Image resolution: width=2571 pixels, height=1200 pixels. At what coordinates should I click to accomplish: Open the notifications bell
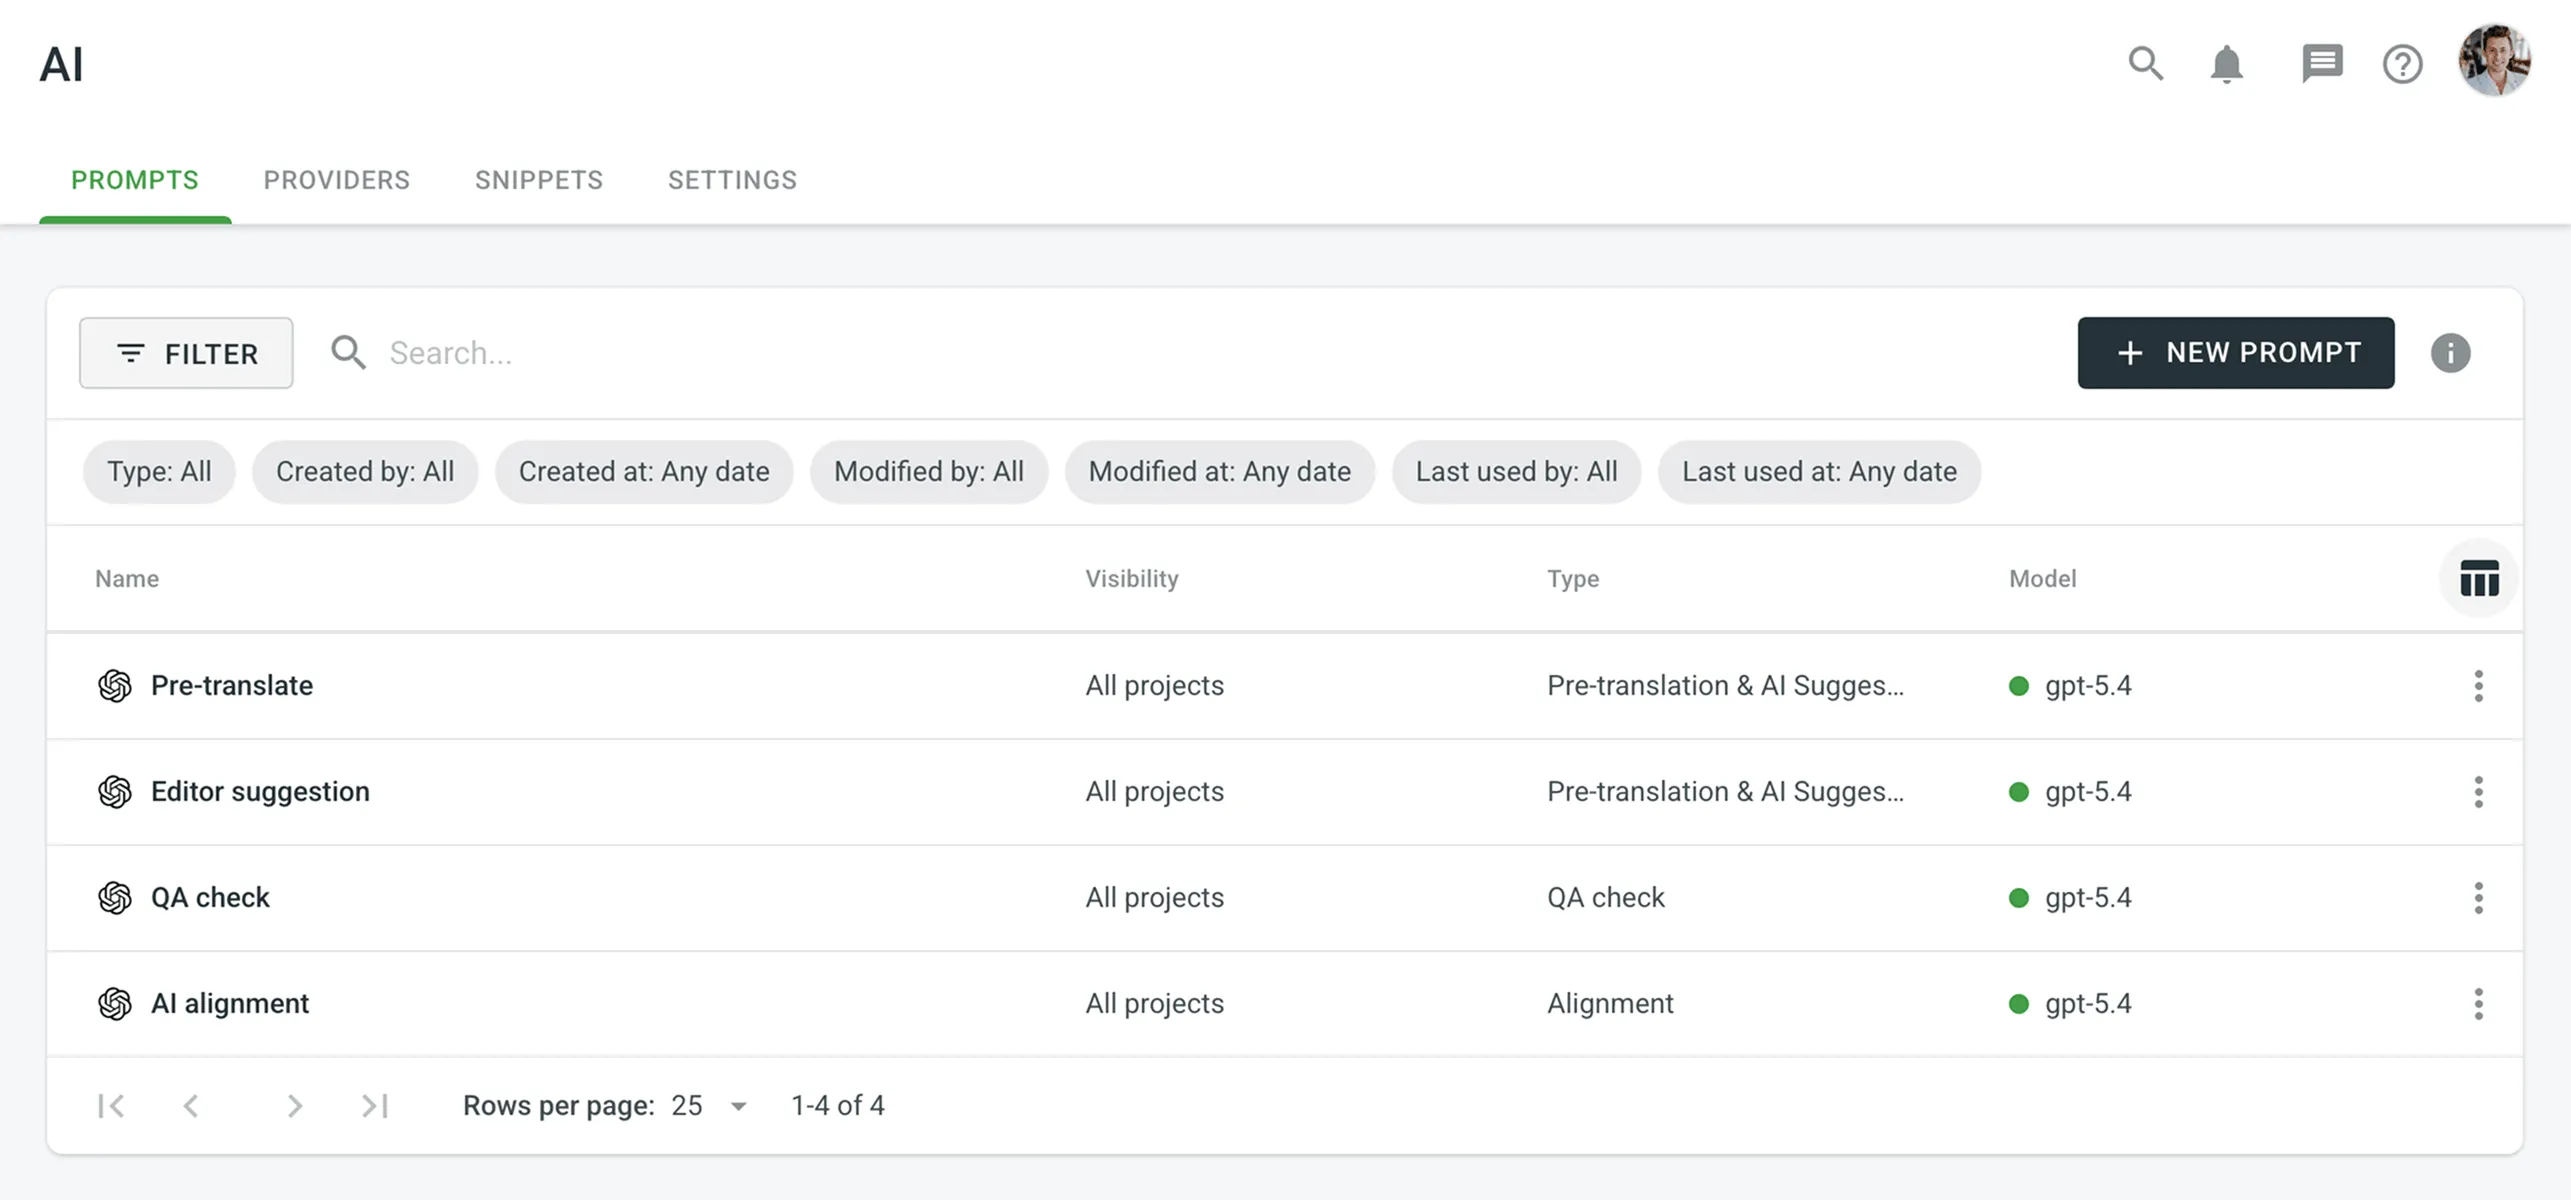coord(2226,64)
